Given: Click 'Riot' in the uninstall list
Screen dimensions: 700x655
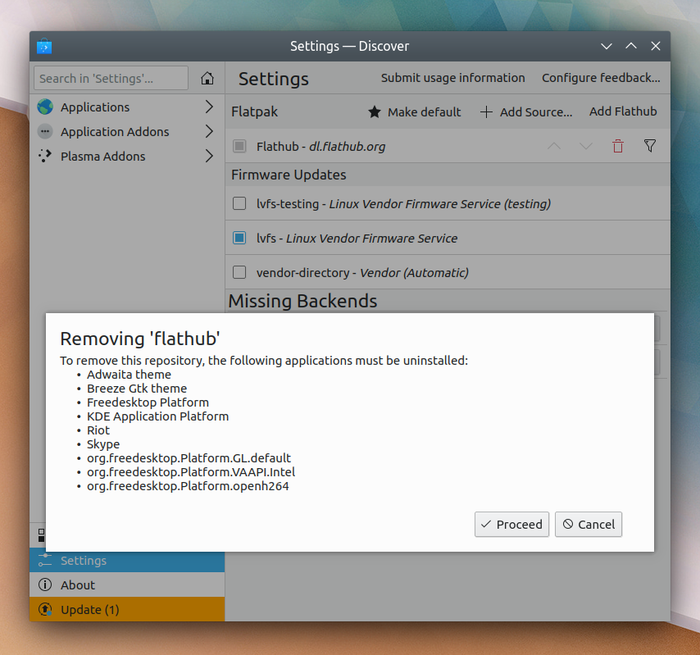Looking at the screenshot, I should point(98,430).
